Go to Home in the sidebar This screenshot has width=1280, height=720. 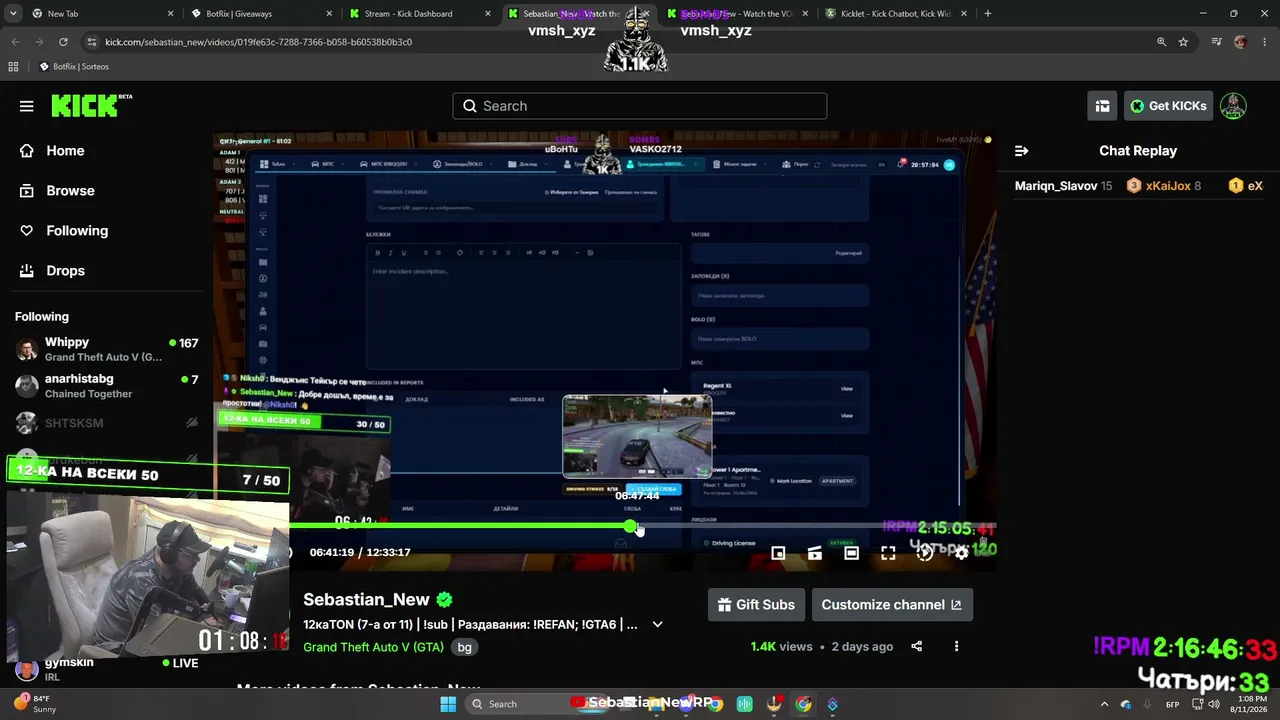coord(65,151)
